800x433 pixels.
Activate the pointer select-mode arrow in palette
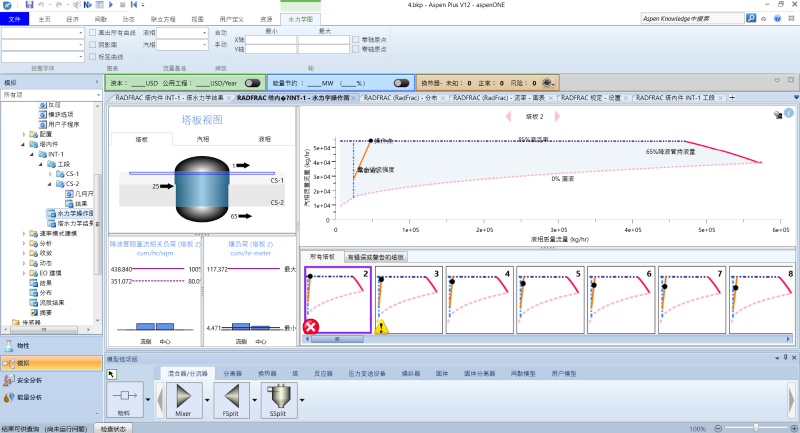111,374
